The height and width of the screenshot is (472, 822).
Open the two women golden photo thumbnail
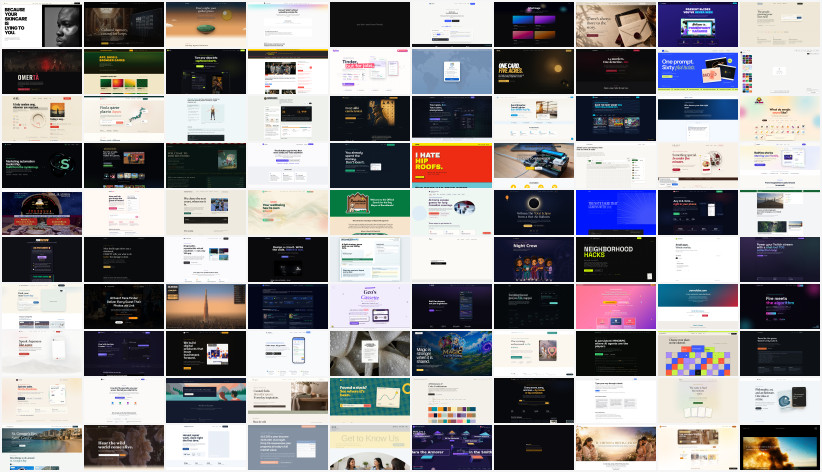coord(616,447)
